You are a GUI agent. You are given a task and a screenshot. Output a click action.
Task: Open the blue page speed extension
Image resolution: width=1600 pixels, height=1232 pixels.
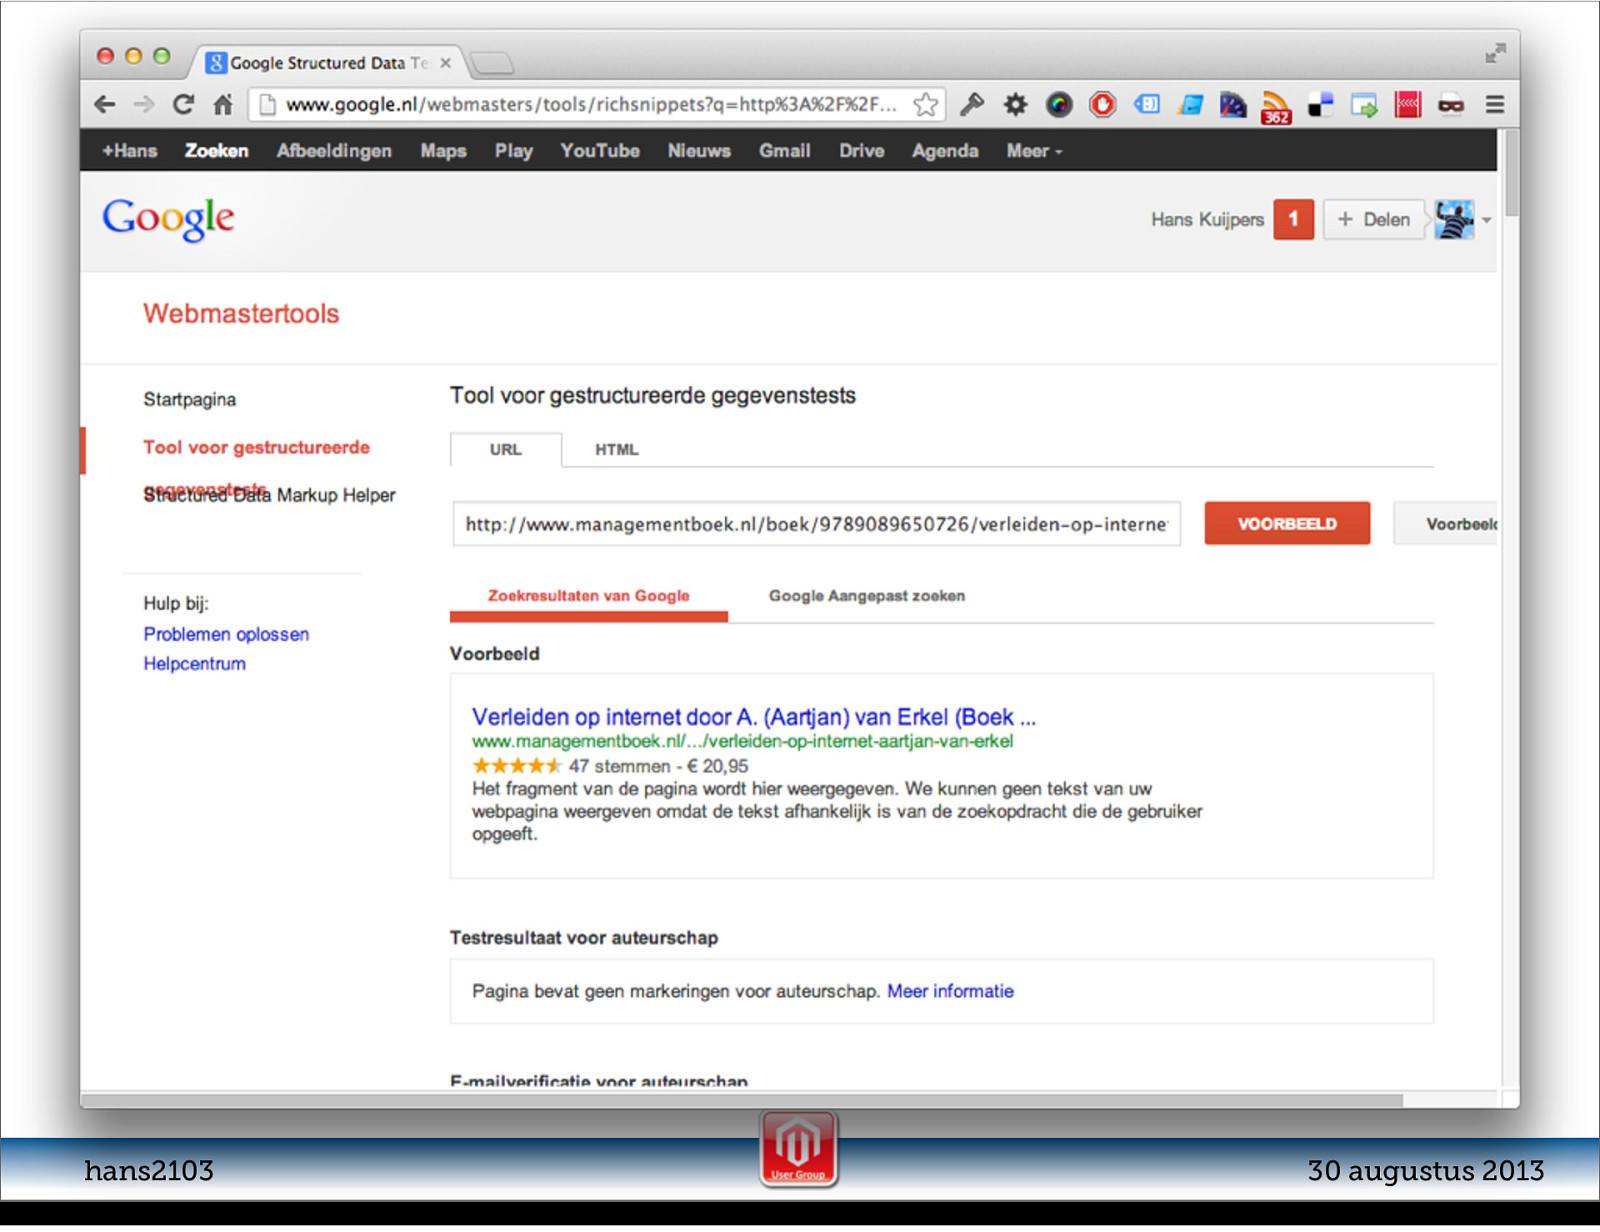click(1190, 104)
